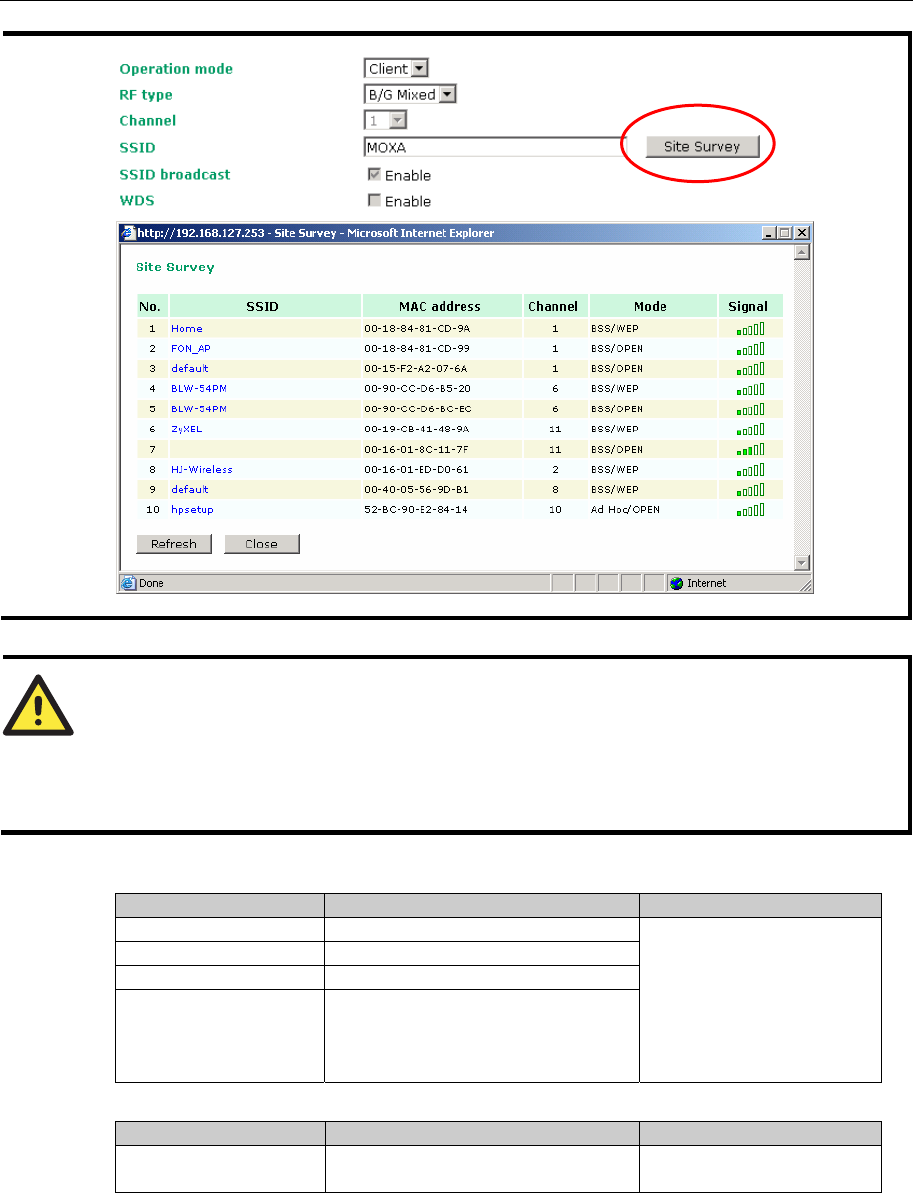Minimize the Site Survey popup window
Image resolution: width=913 pixels, height=1193 pixels.
pyautogui.click(x=769, y=233)
